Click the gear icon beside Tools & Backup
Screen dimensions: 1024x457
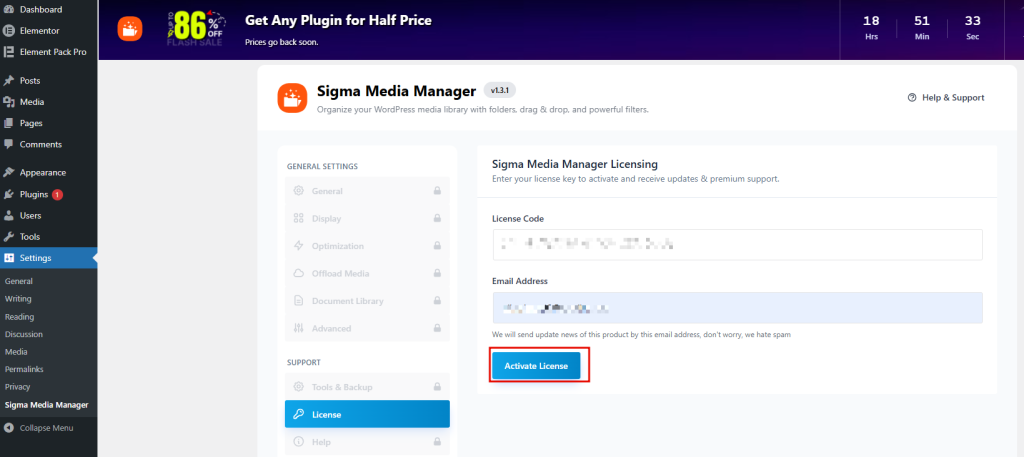coord(298,386)
